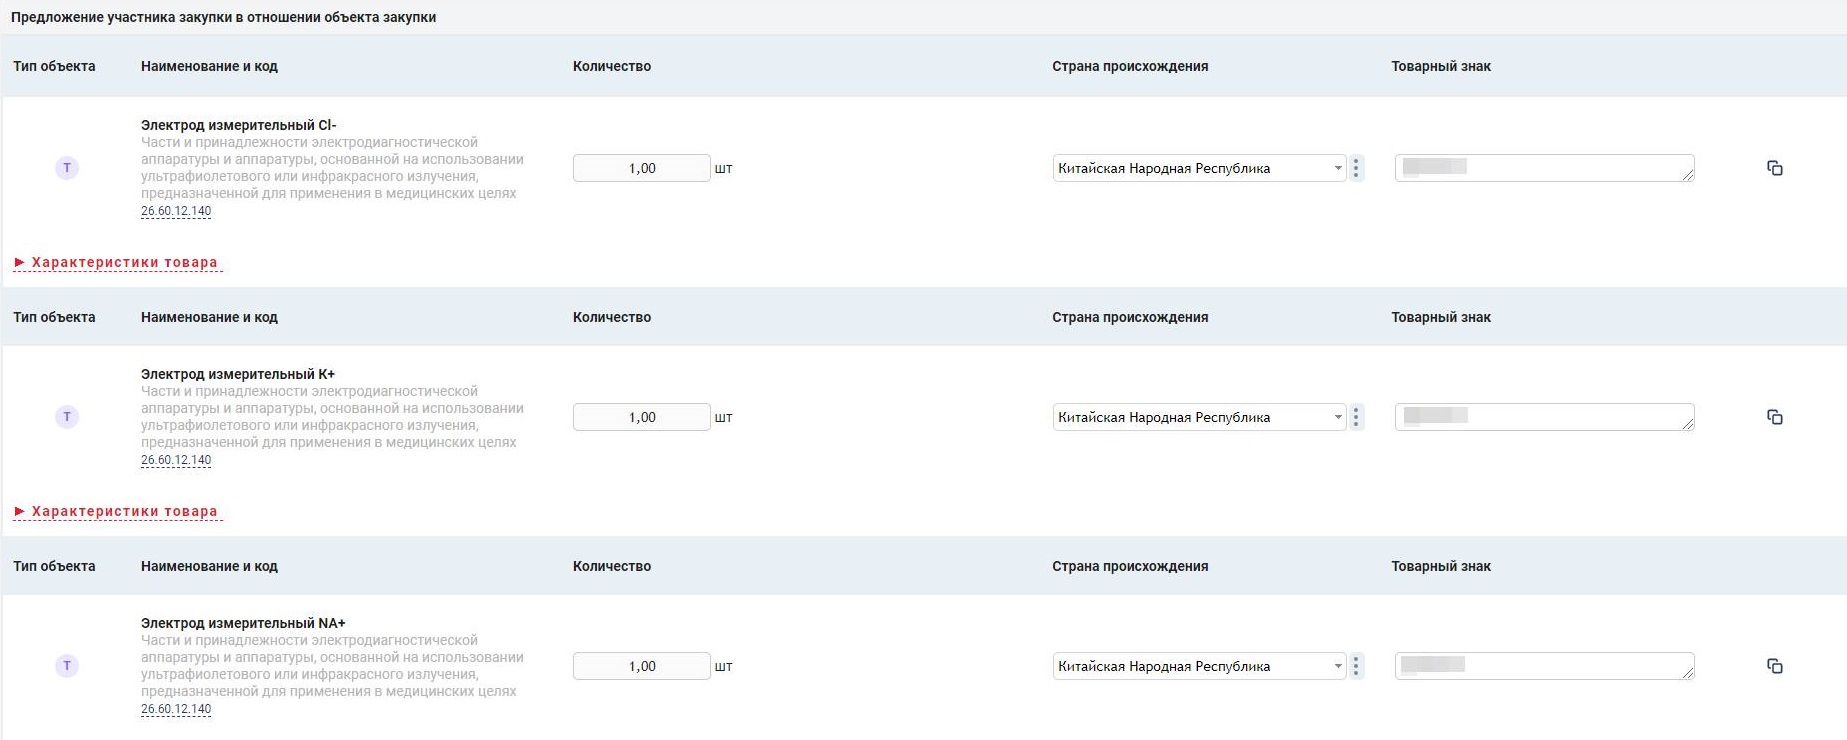Click the copy icon for the Cl- electrode row
This screenshot has width=1847, height=740.
click(x=1775, y=168)
